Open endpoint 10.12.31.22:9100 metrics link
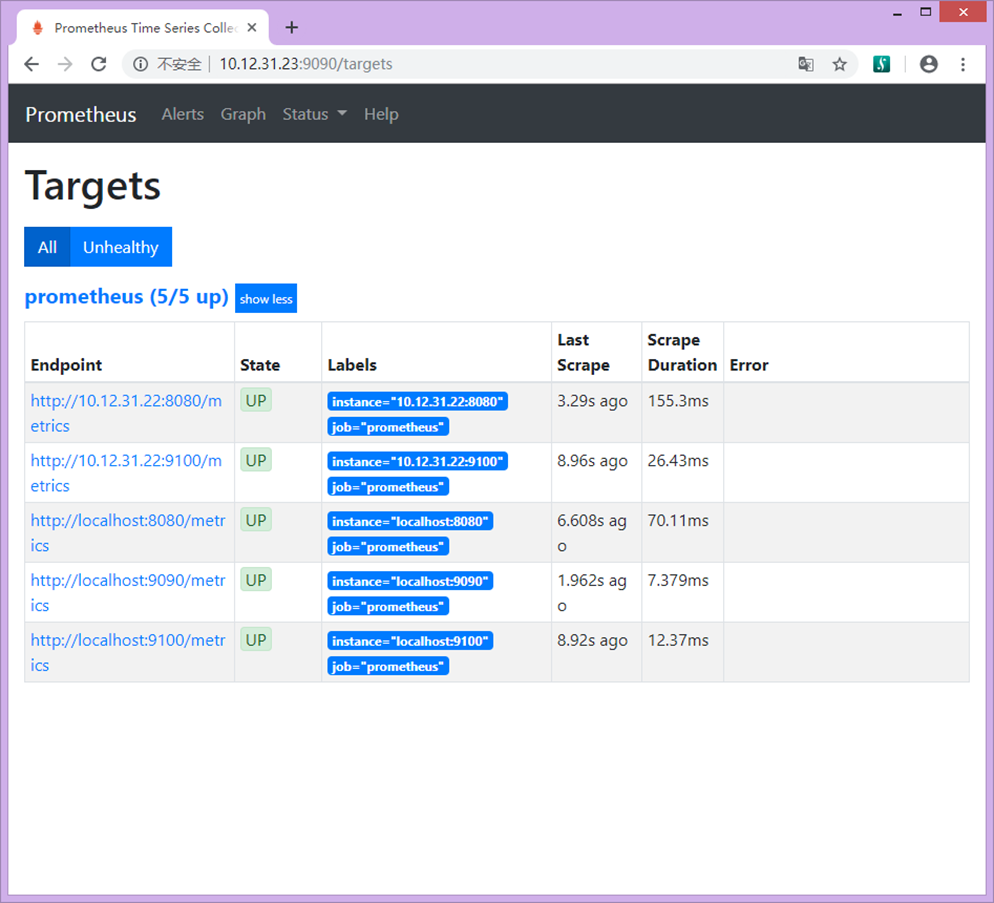The width and height of the screenshot is (994, 903). tap(126, 473)
